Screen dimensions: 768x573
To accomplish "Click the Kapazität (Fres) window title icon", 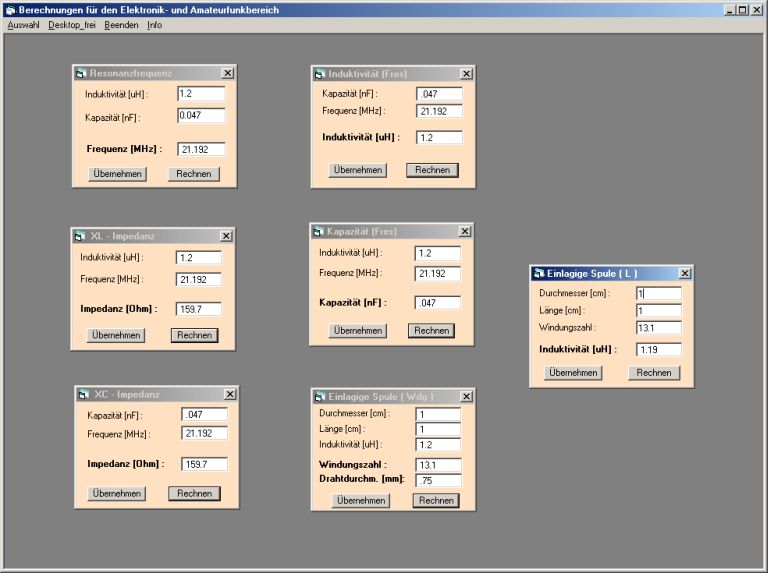I will coord(318,231).
